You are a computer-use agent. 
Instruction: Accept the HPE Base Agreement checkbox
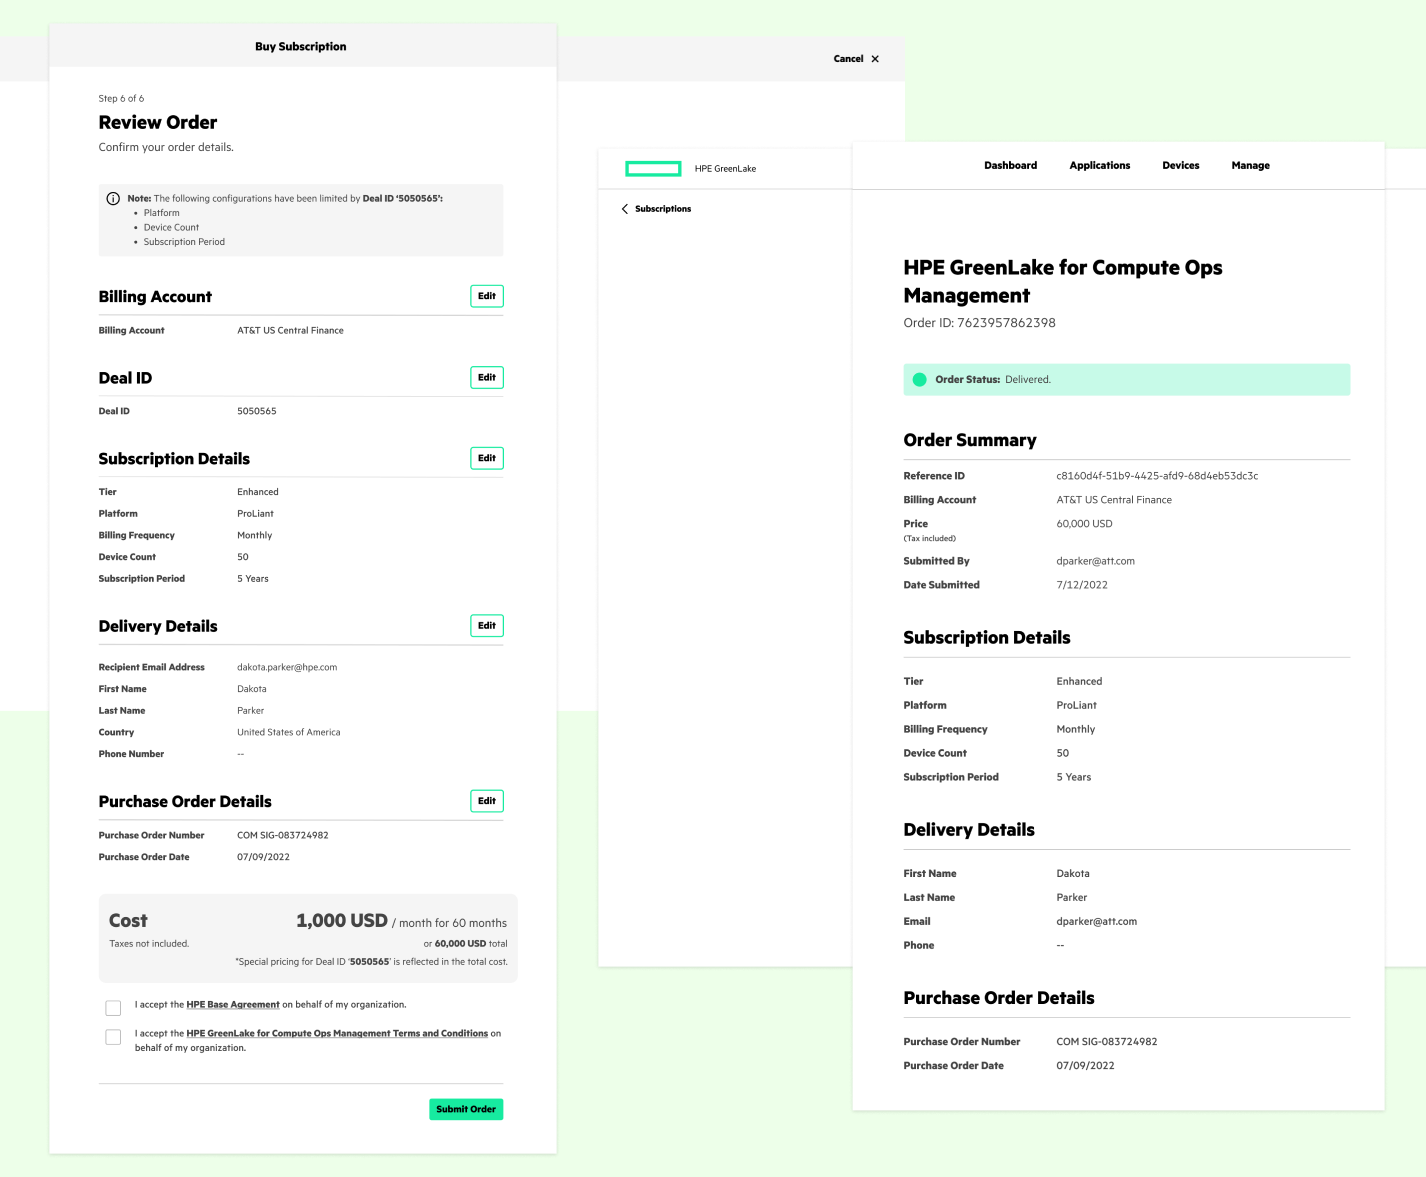point(113,1008)
